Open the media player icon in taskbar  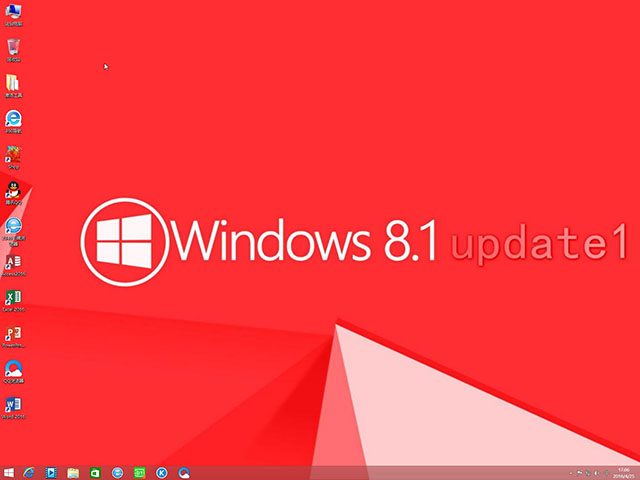coord(51,472)
